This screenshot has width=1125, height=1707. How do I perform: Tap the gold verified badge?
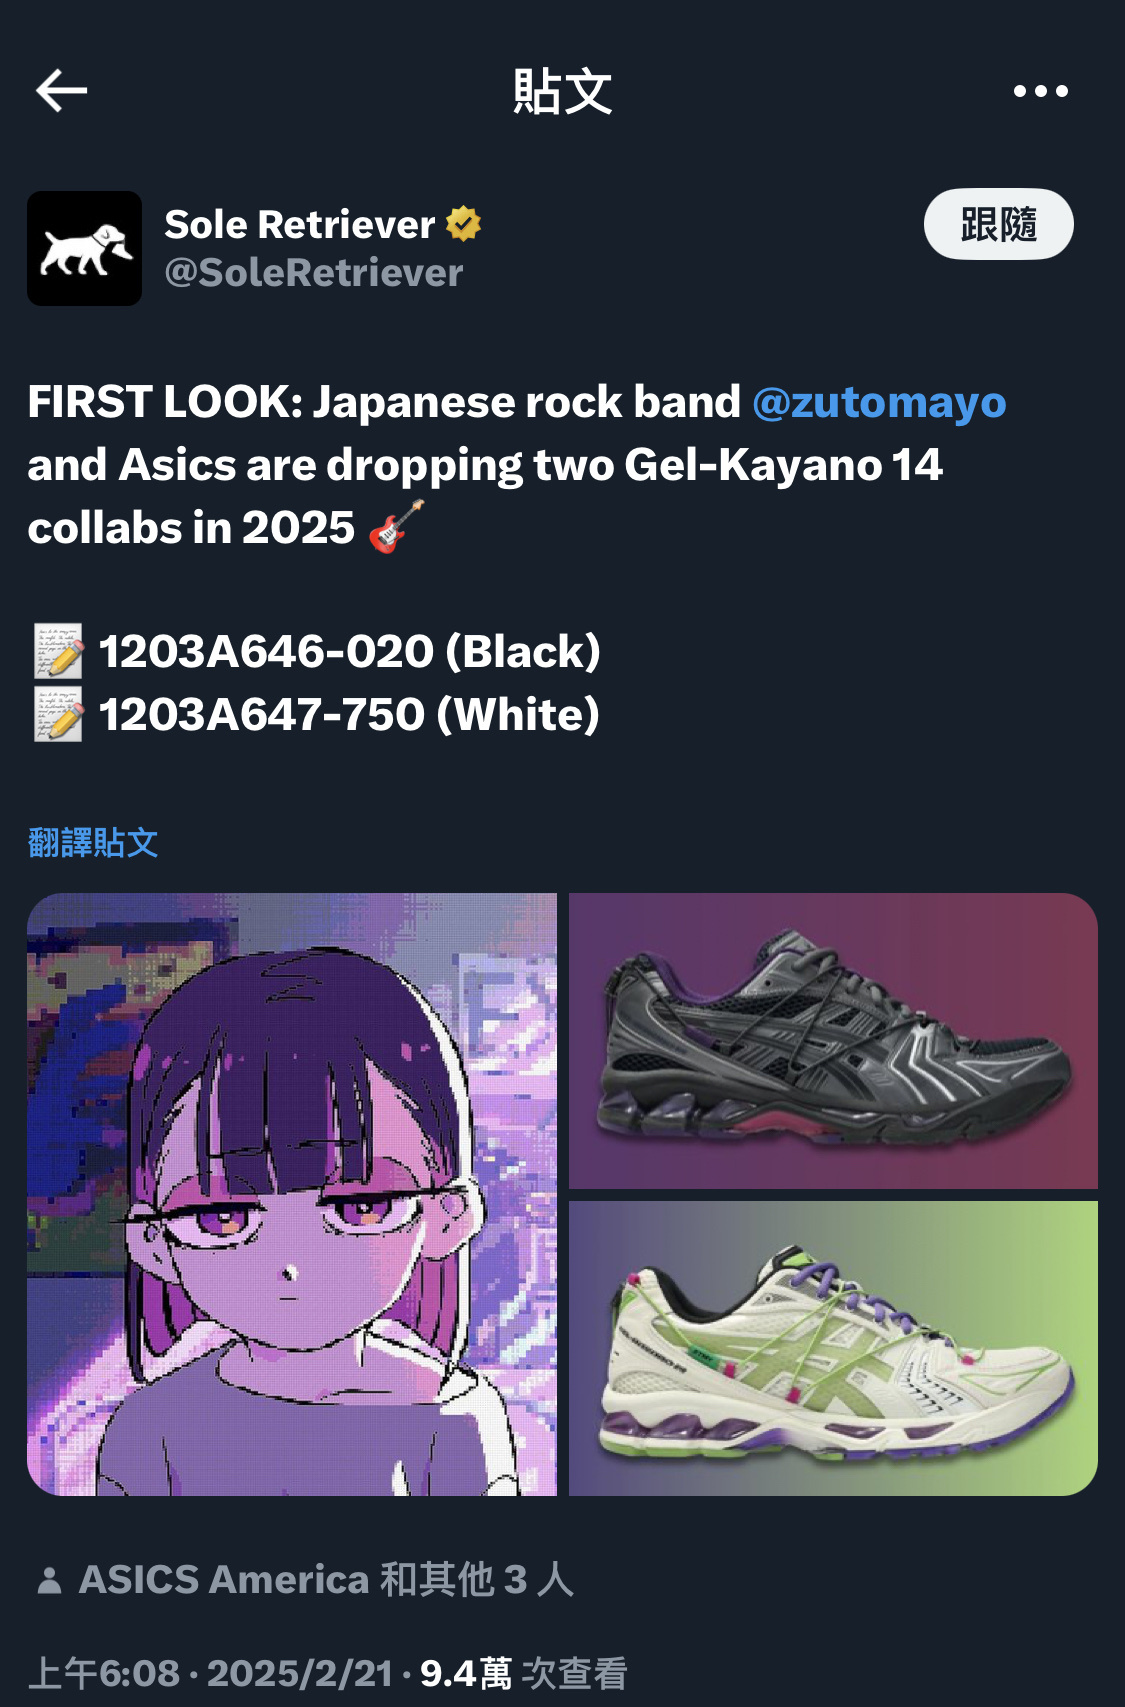point(463,224)
